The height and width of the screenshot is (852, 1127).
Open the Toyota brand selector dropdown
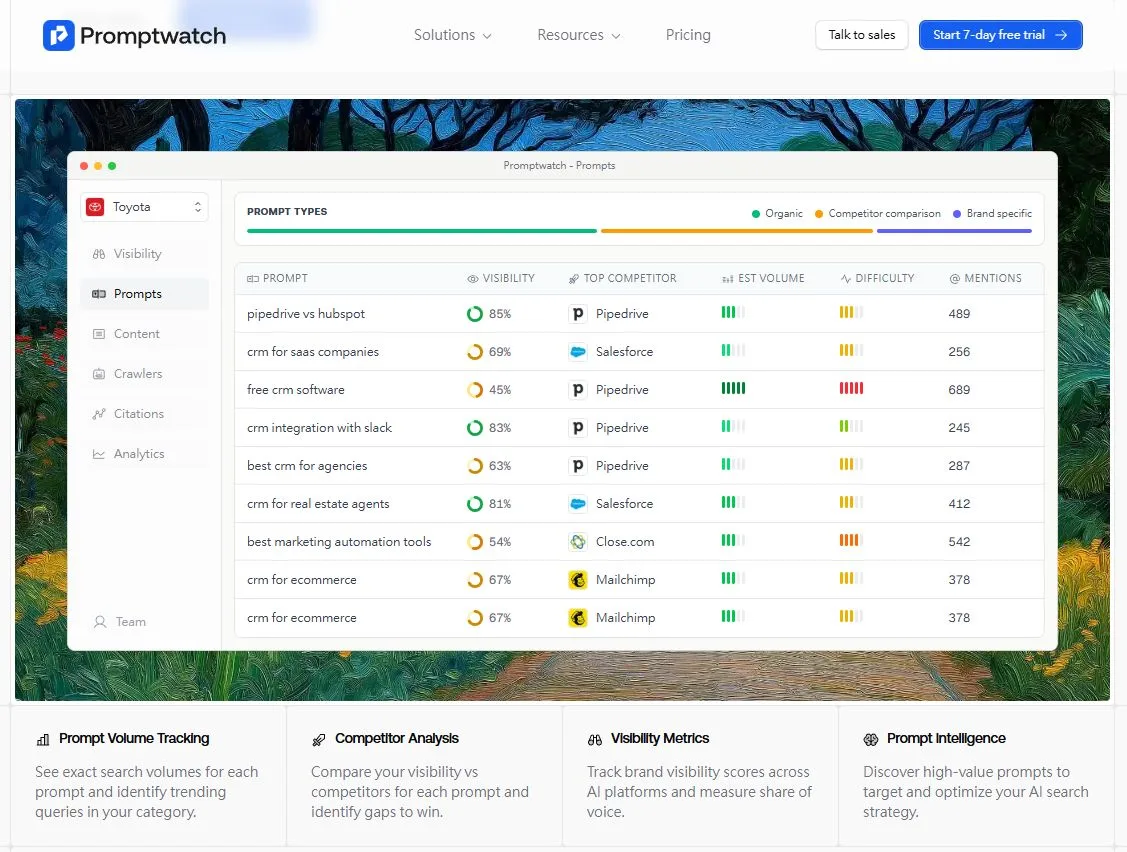point(145,207)
